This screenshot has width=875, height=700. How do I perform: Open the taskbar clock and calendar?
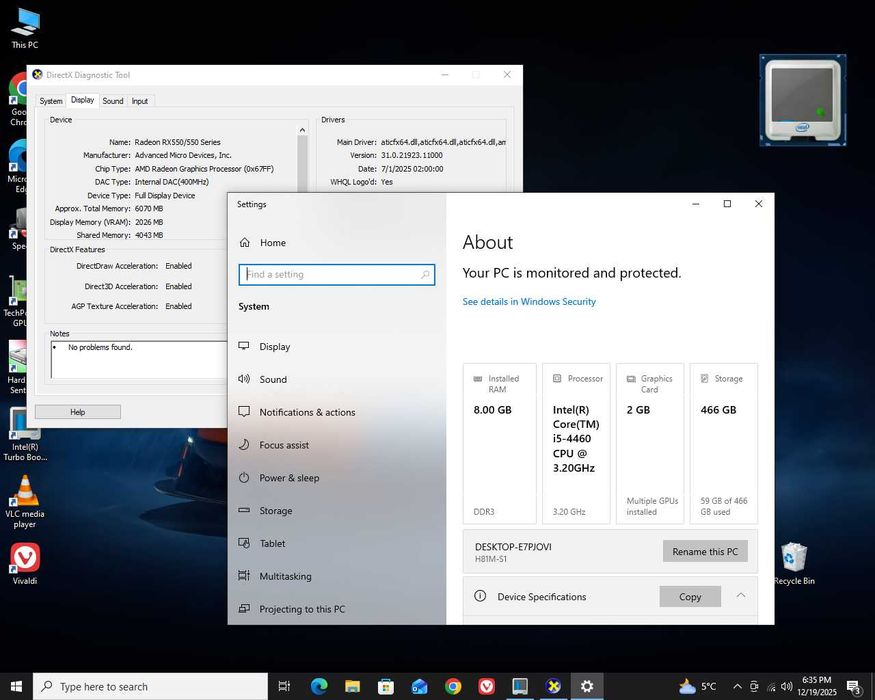(817, 686)
